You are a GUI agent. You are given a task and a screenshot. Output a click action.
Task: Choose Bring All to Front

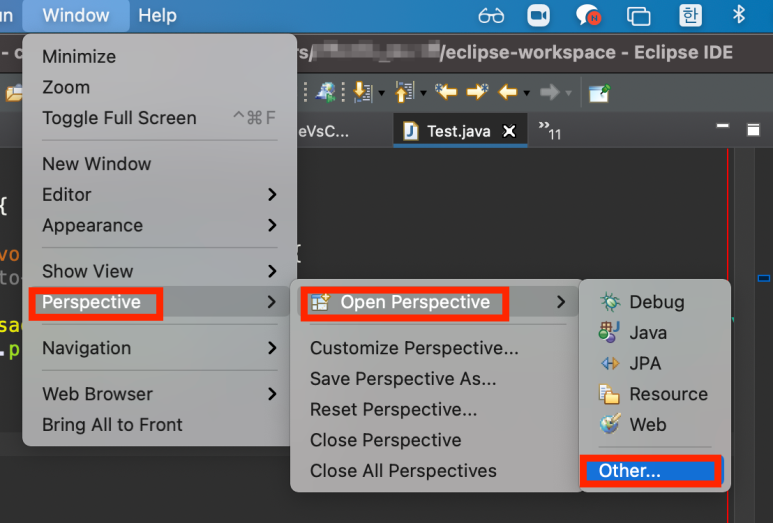[x=112, y=424]
